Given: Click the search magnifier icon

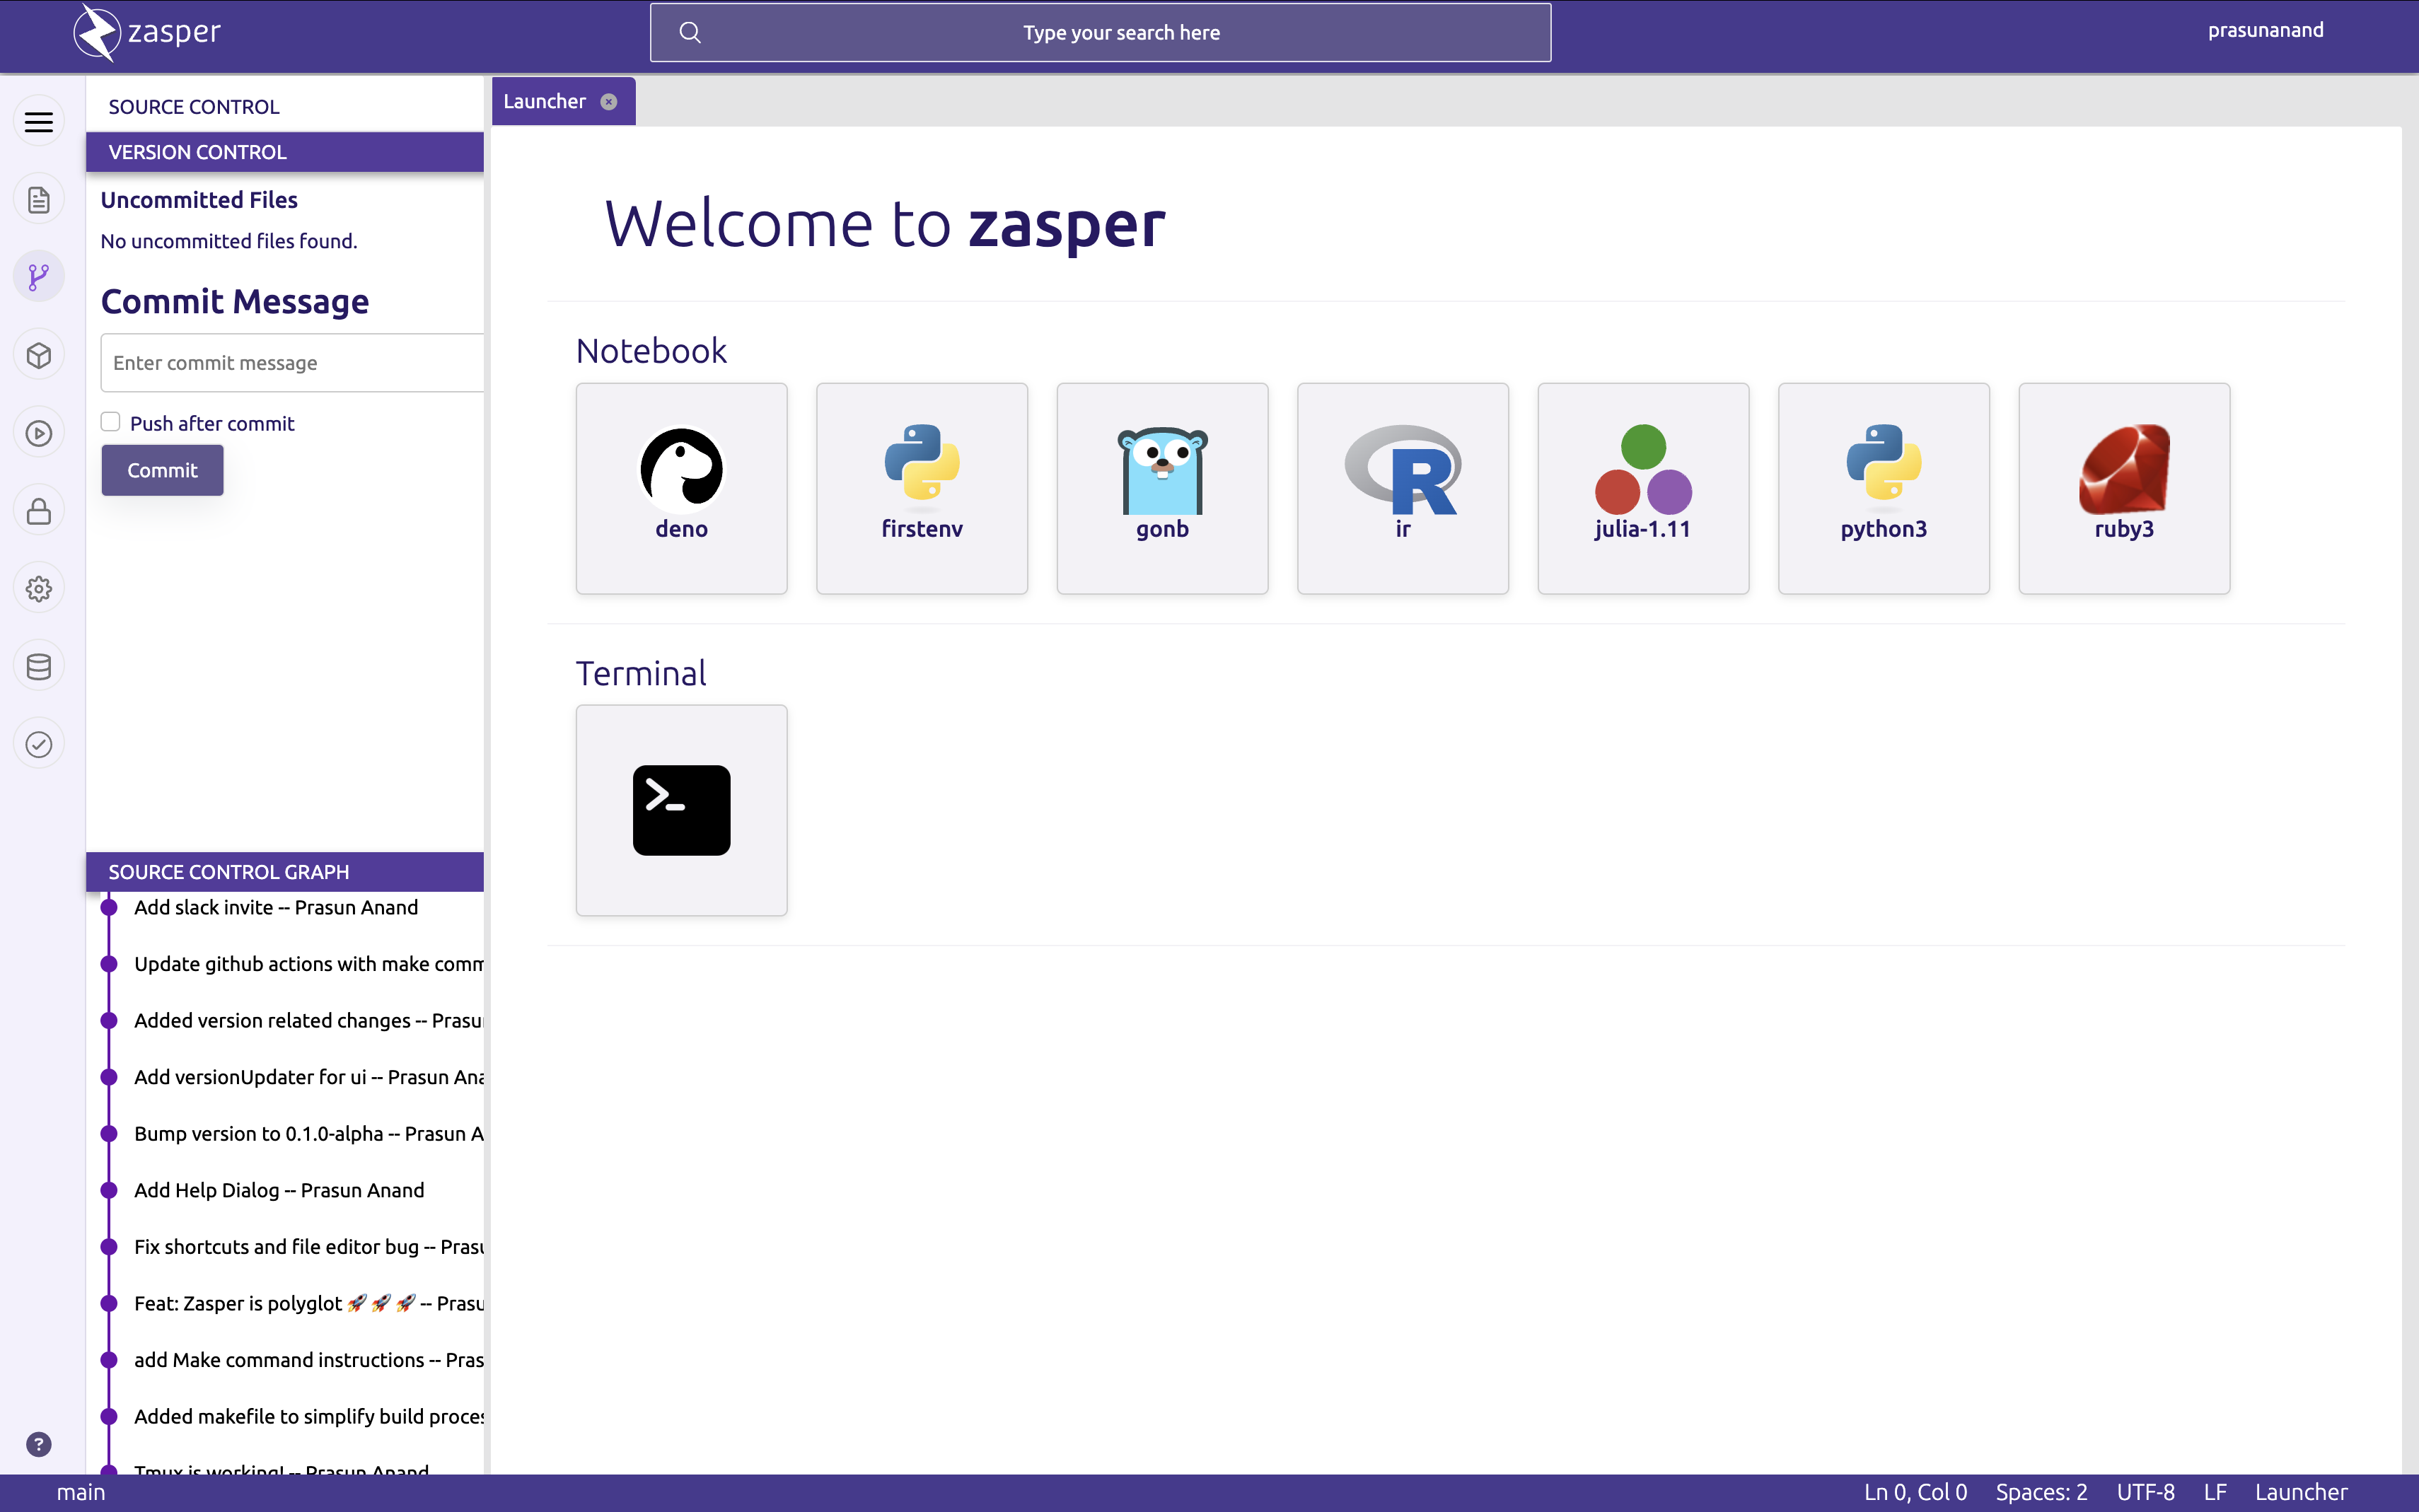Looking at the screenshot, I should [690, 32].
